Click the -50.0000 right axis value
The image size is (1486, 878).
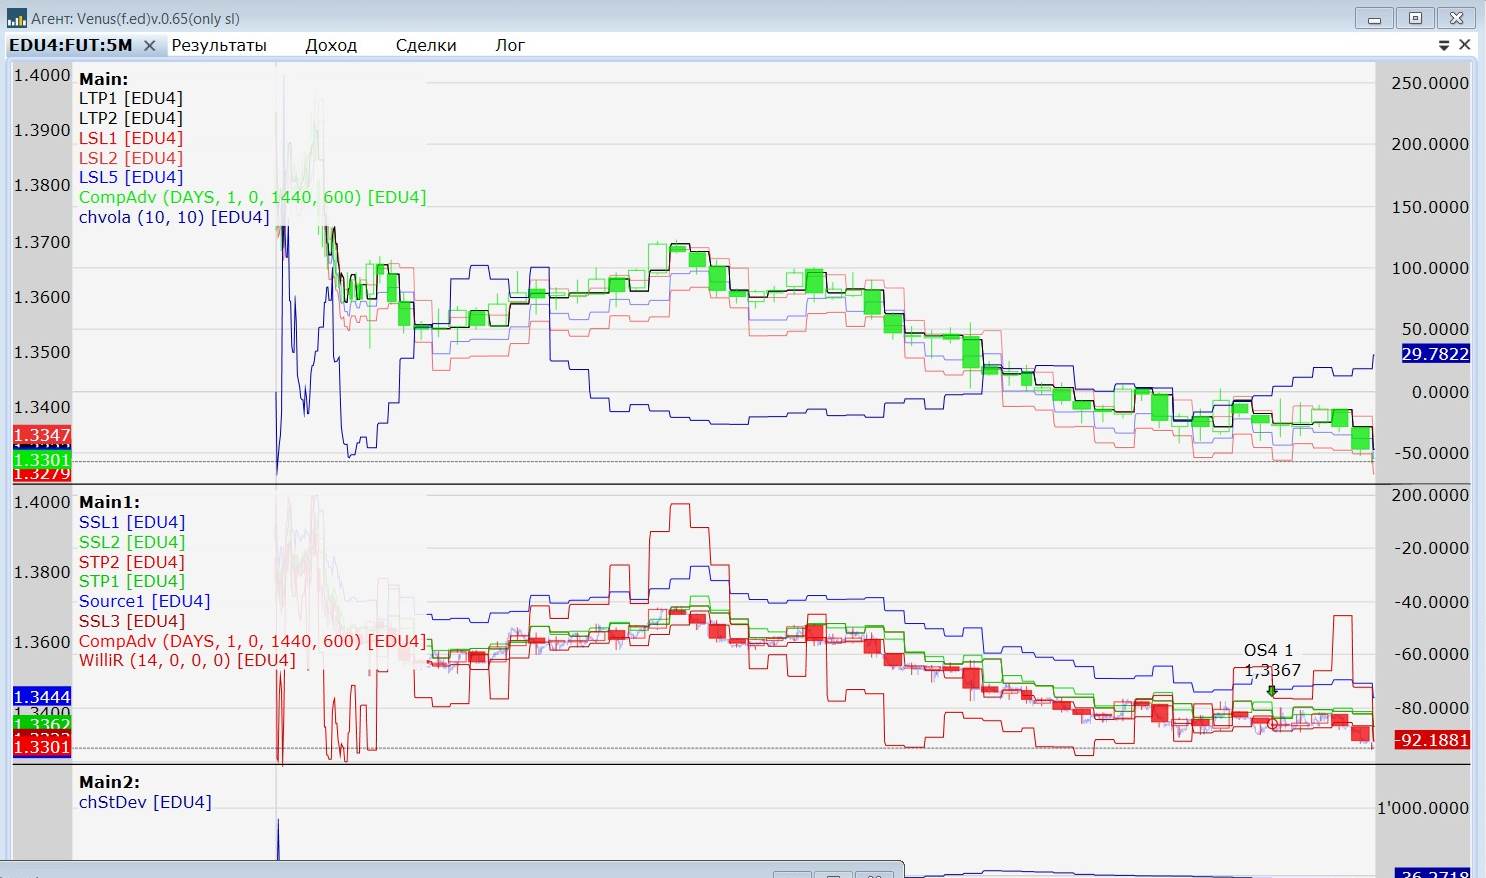tap(1432, 453)
